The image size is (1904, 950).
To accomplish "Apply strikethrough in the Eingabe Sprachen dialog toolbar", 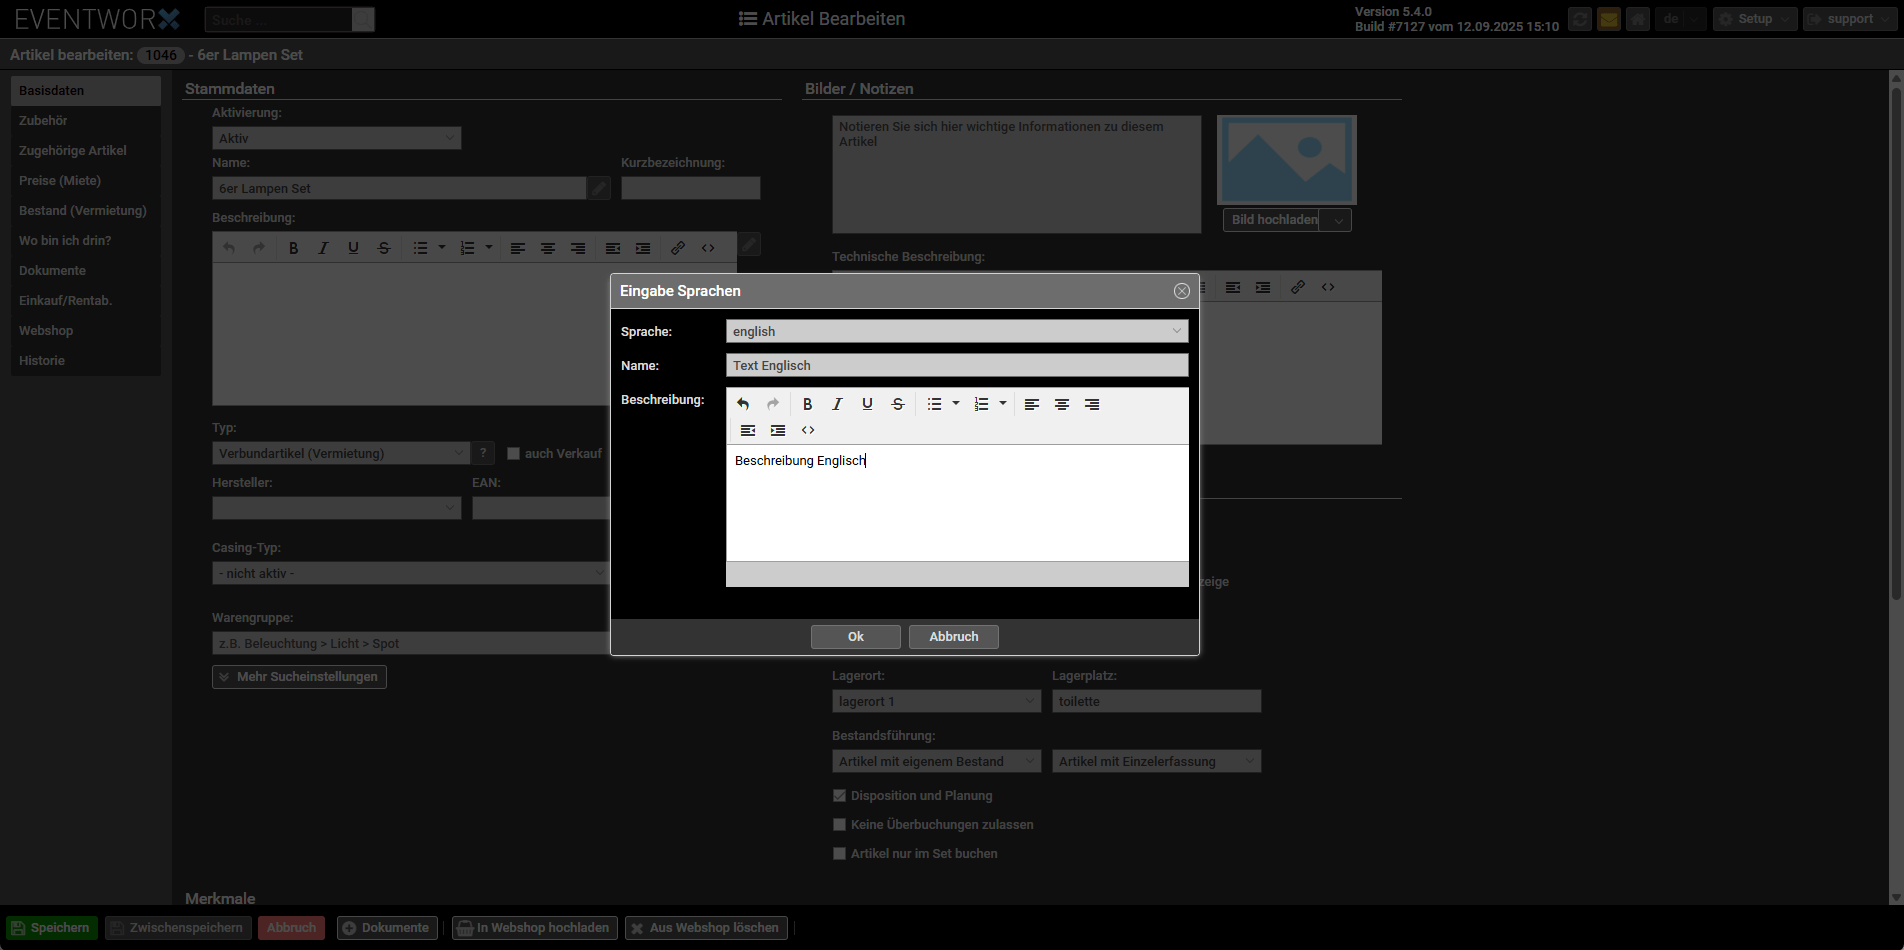I will [897, 404].
